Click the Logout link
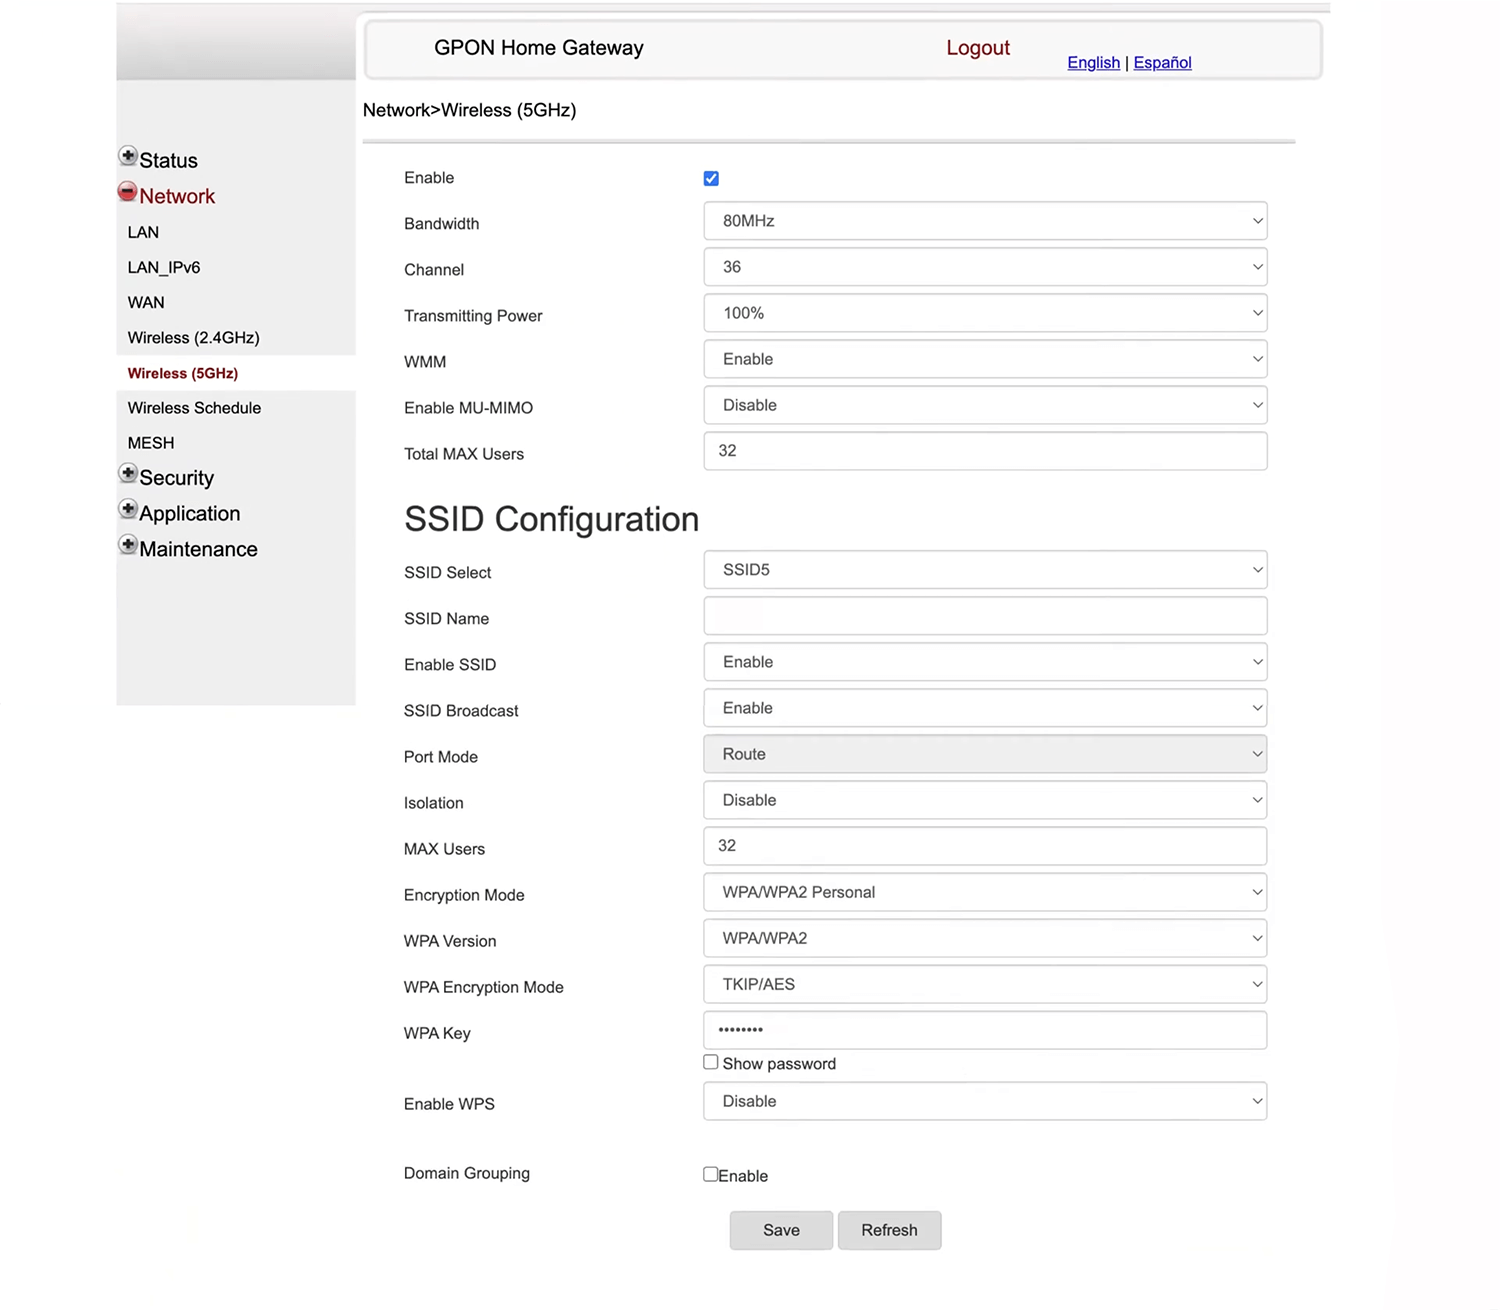This screenshot has height=1310, width=1500. coord(977,48)
